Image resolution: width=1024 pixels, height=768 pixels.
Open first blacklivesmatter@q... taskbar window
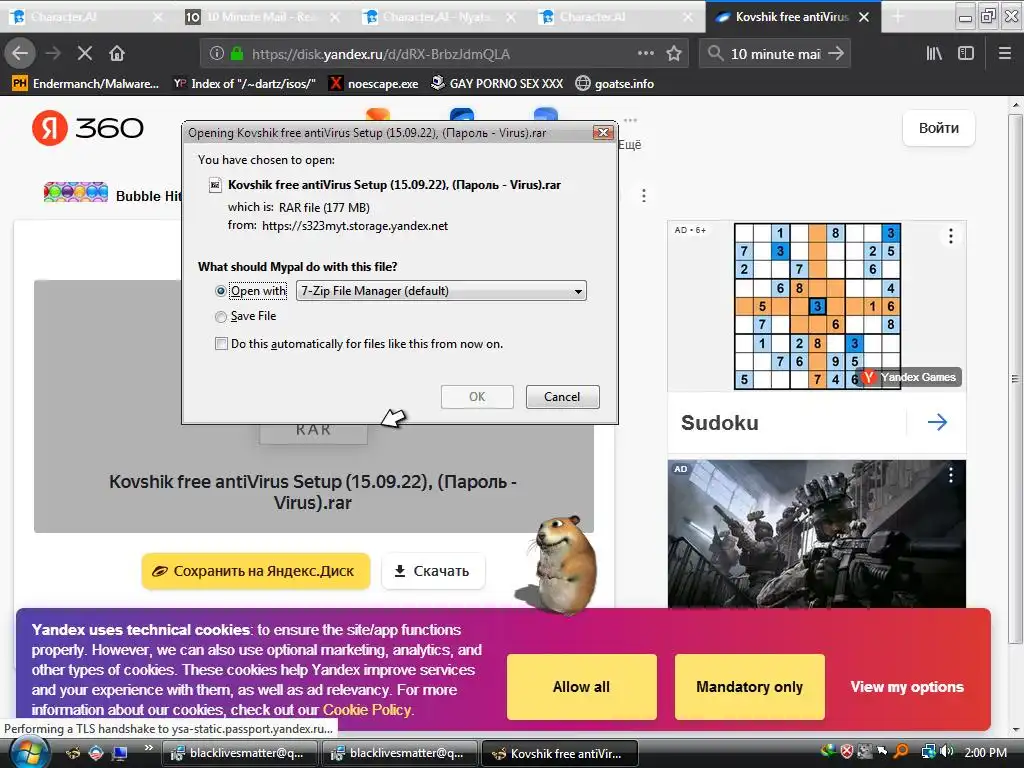pos(240,753)
